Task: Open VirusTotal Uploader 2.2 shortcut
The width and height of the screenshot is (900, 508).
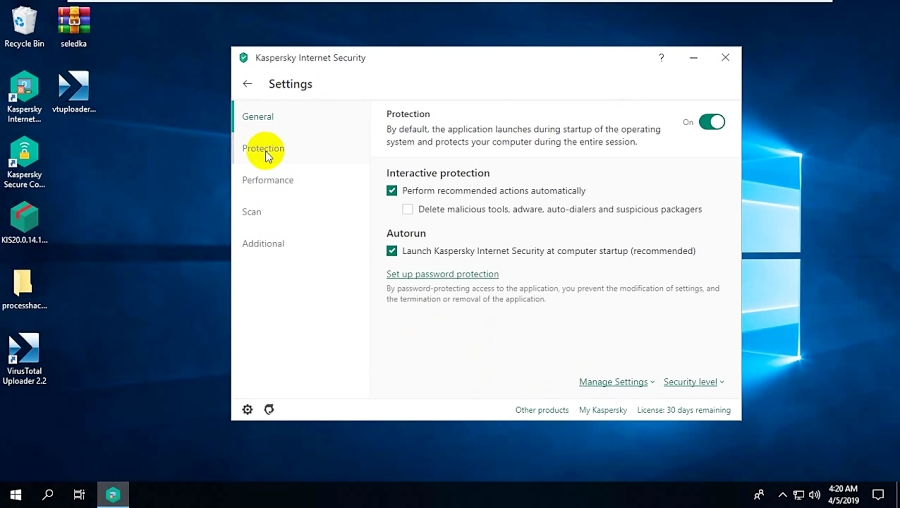Action: [x=24, y=359]
